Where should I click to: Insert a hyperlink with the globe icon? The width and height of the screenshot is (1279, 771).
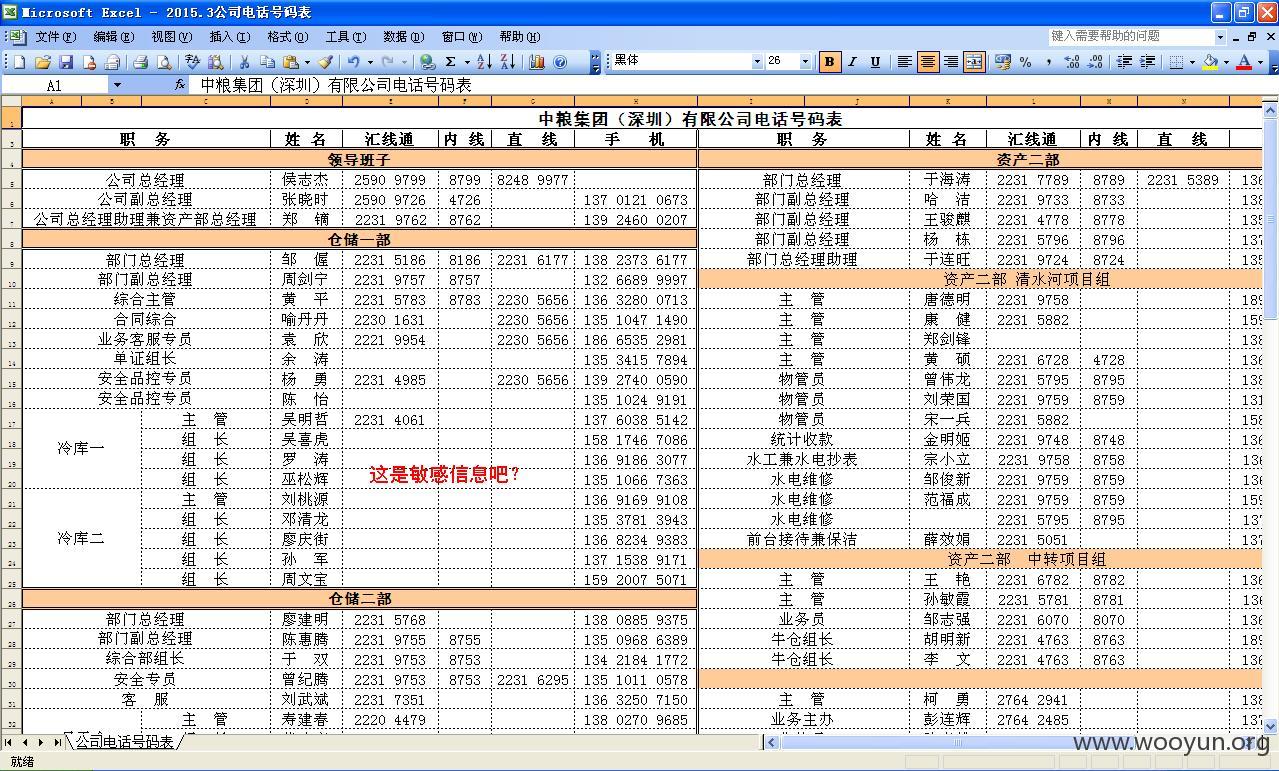point(427,62)
